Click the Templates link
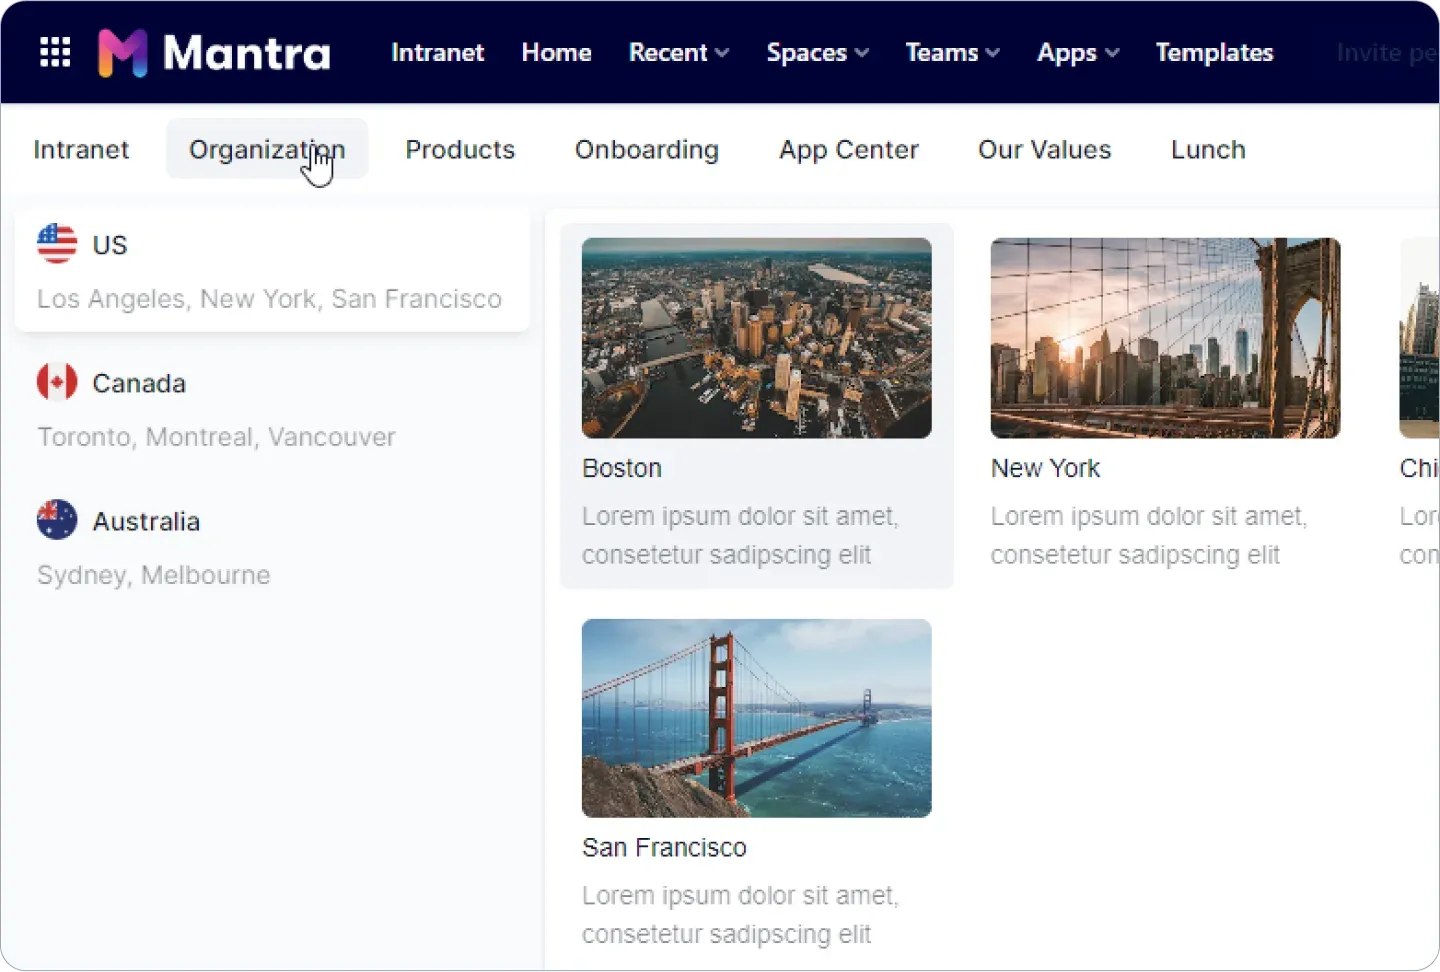The image size is (1440, 972). coord(1214,52)
